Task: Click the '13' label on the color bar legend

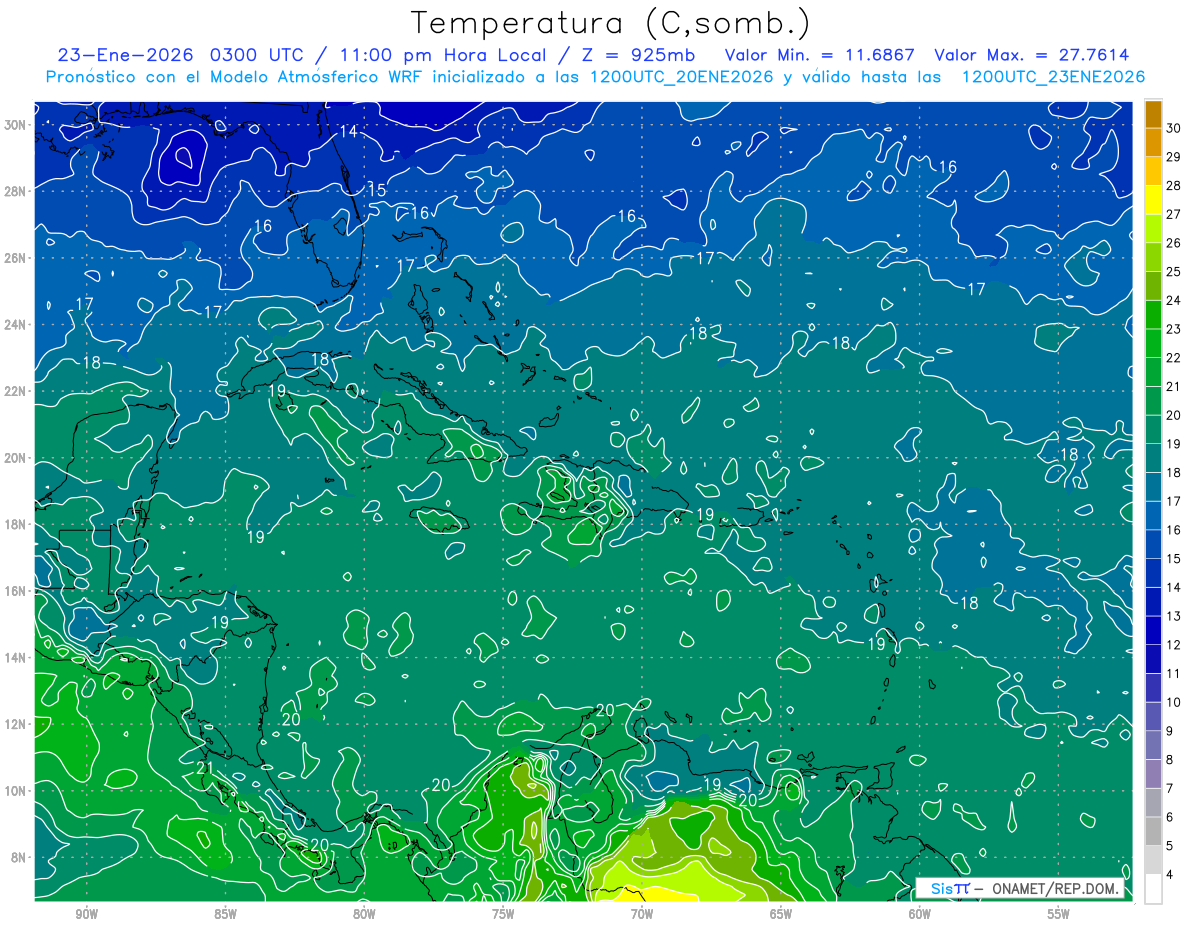Action: pyautogui.click(x=1174, y=616)
